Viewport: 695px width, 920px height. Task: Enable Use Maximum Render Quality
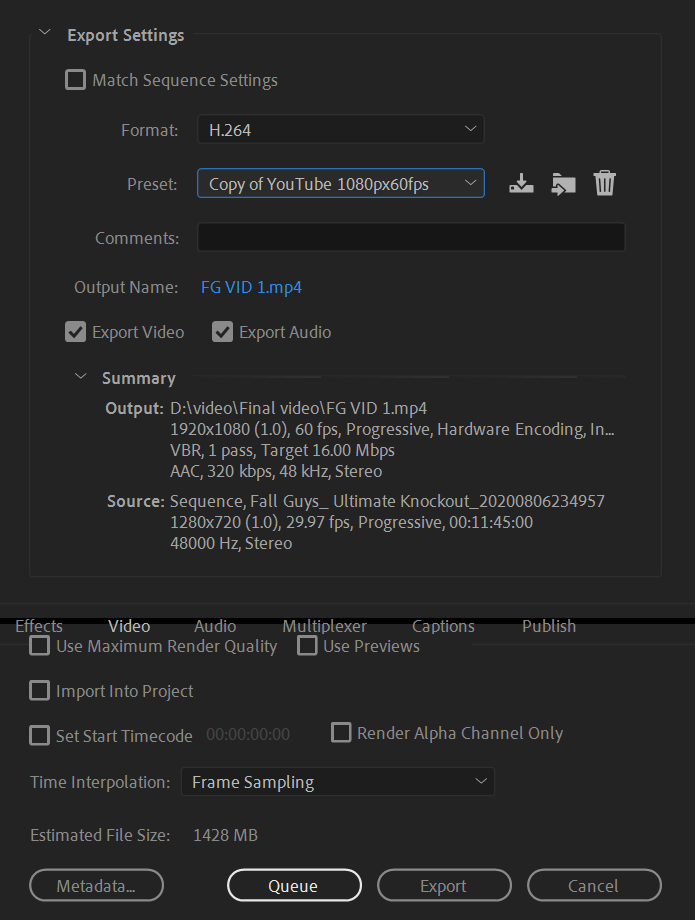click(39, 645)
